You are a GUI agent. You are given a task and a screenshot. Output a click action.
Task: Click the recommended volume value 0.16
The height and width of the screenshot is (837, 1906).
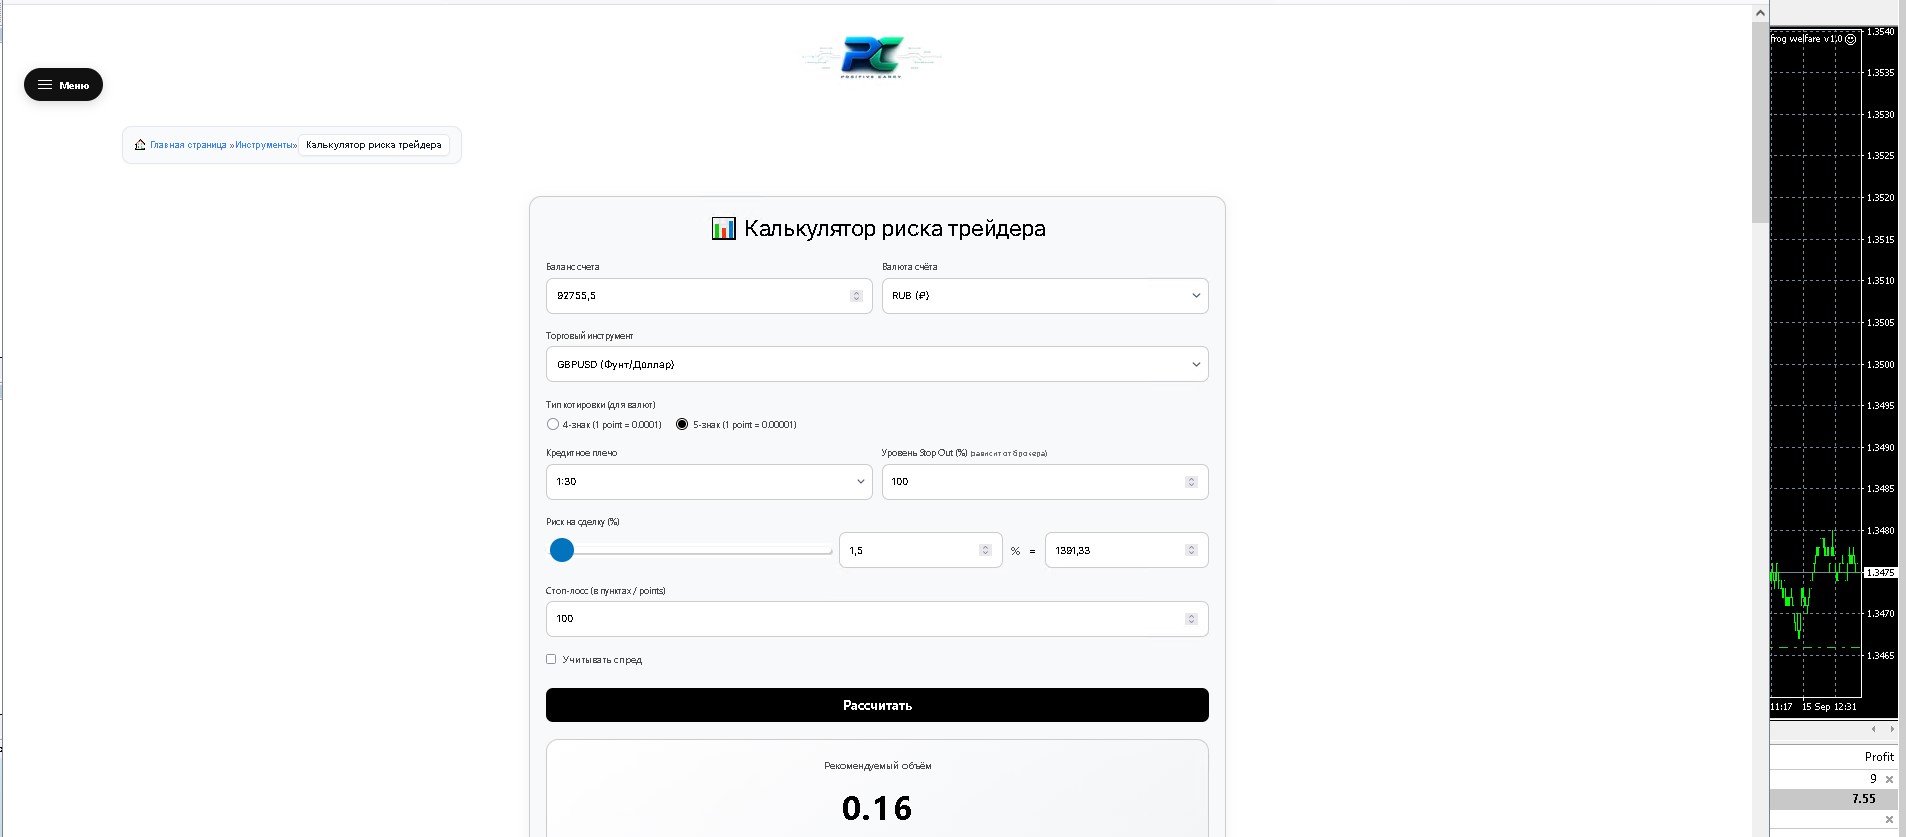click(877, 808)
